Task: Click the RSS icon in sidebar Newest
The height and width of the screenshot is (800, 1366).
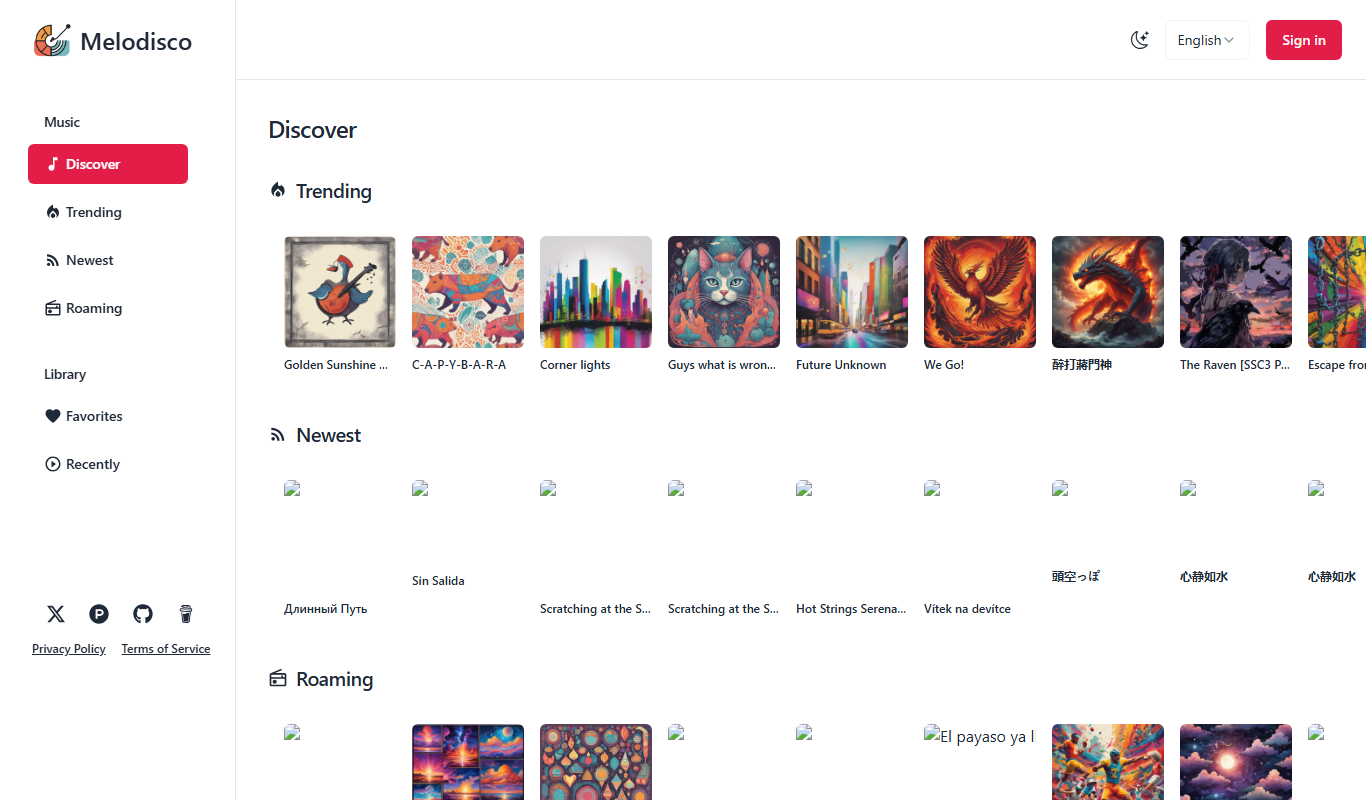Action: [53, 260]
